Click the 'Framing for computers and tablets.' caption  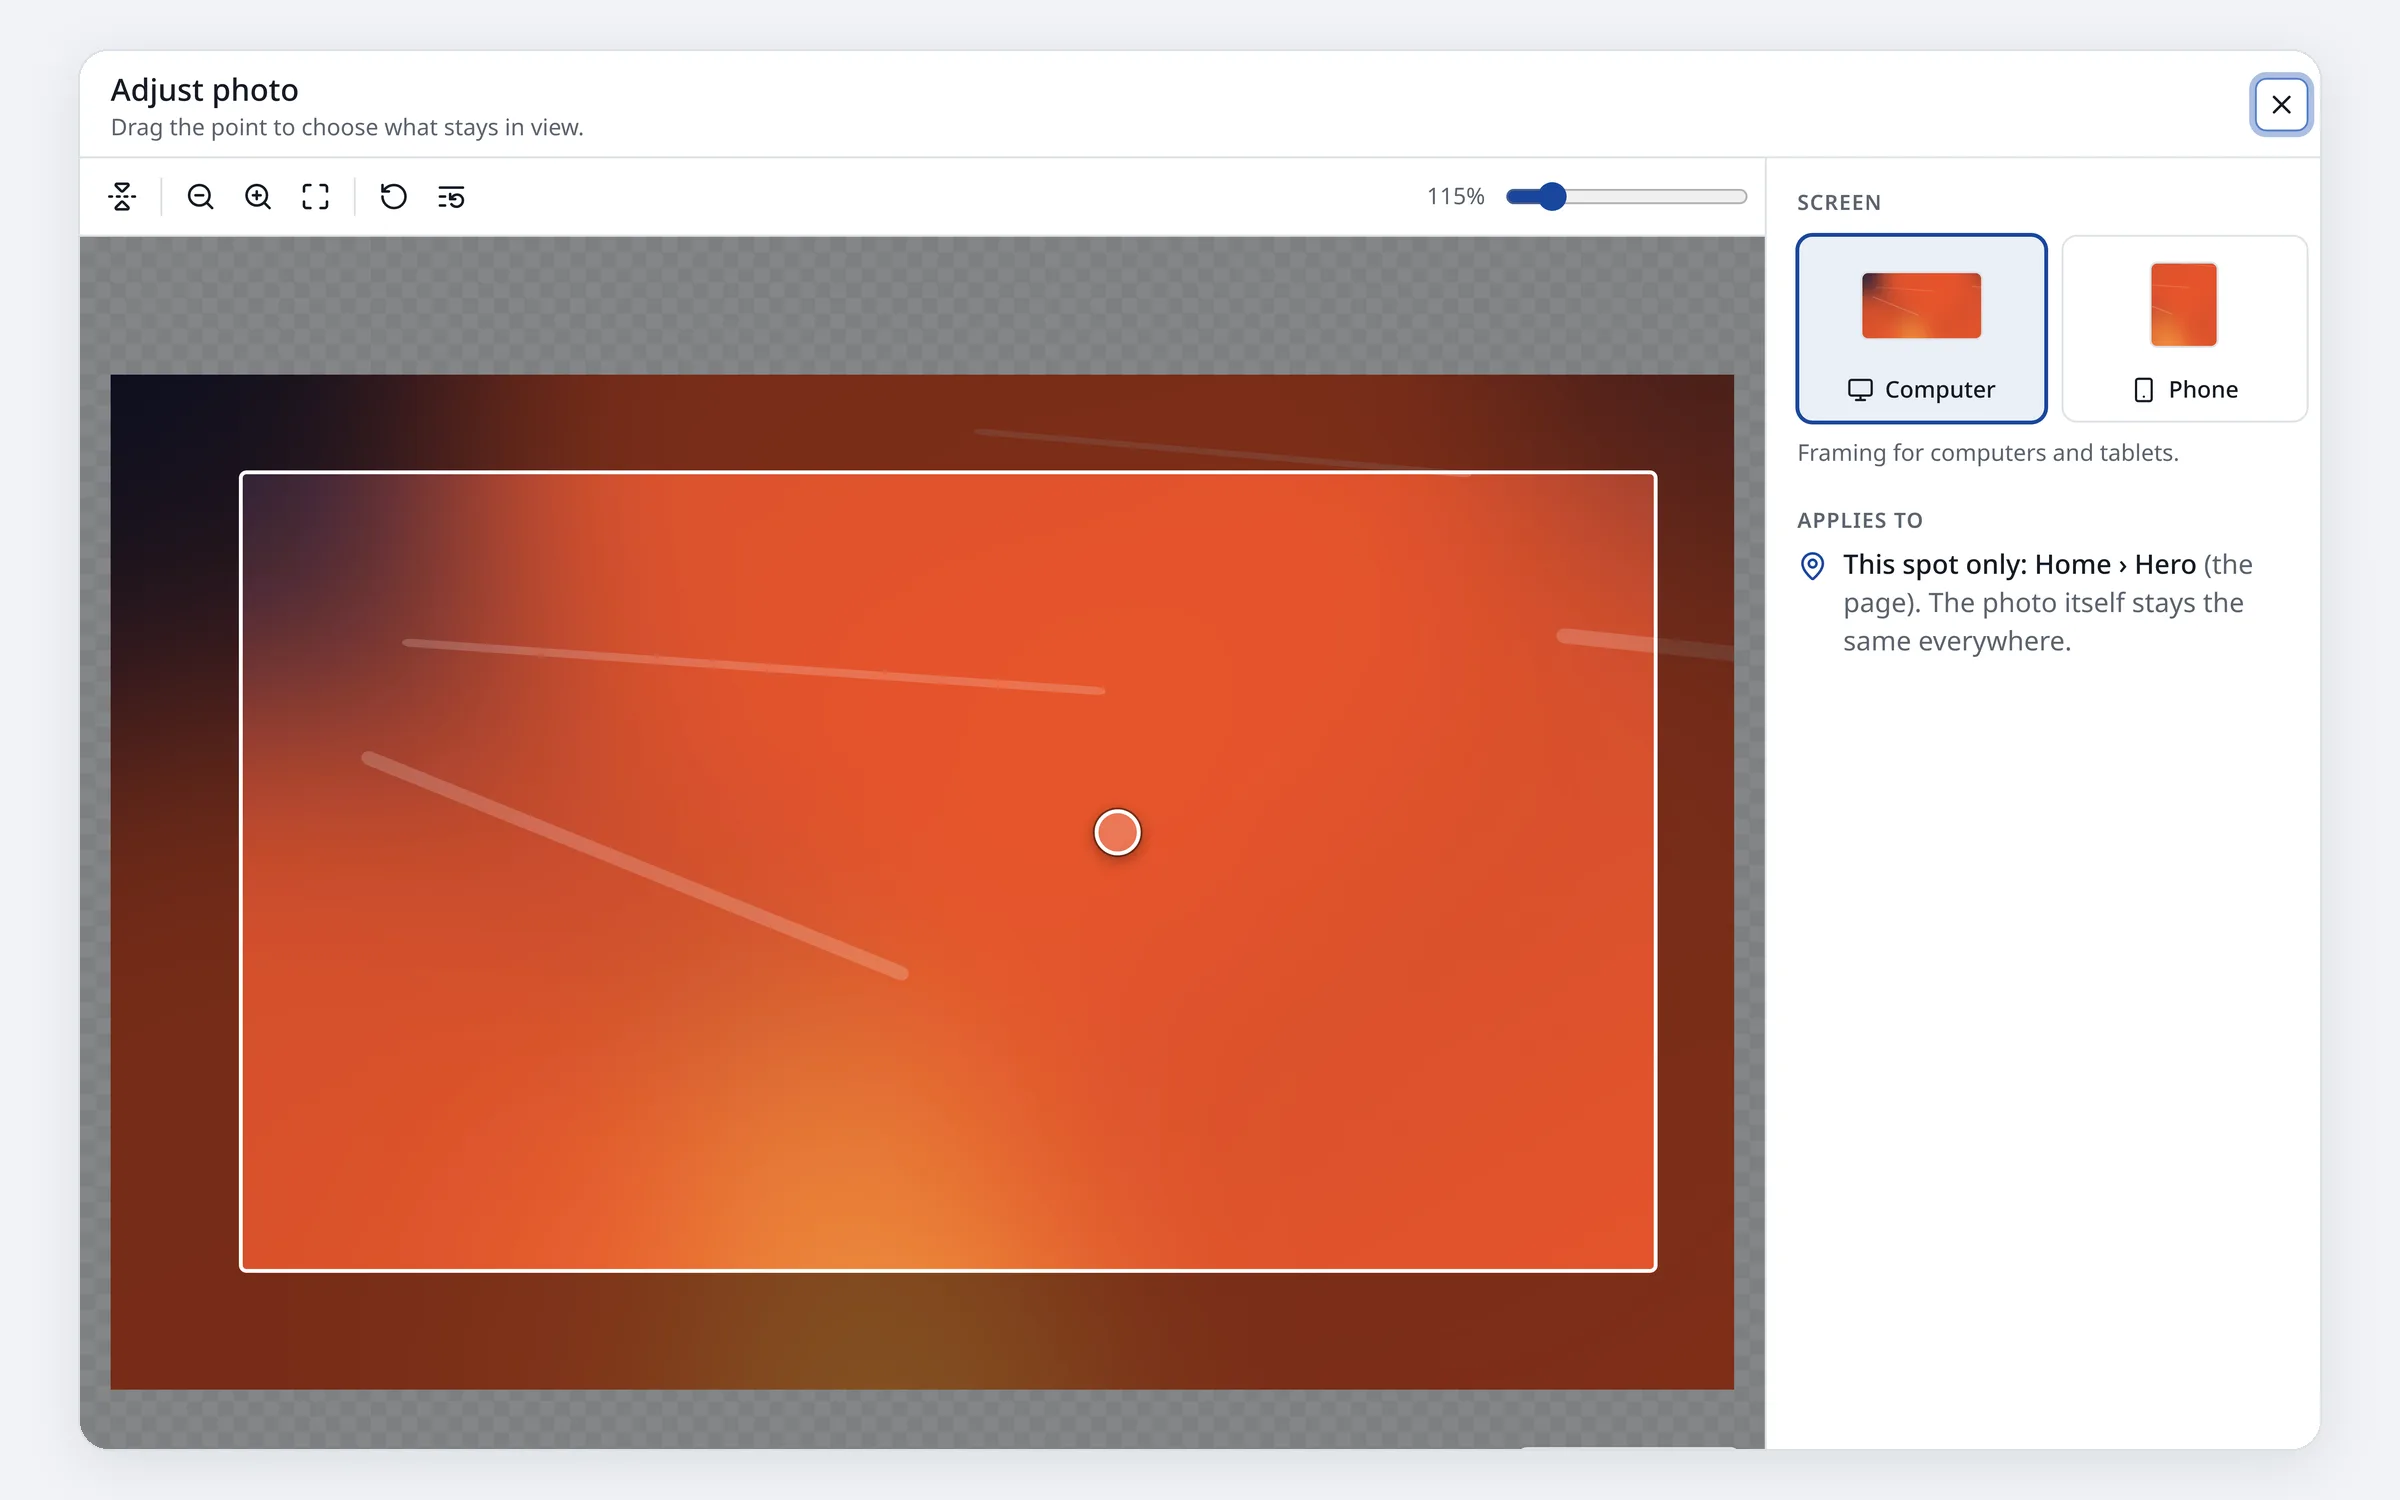[1987, 453]
